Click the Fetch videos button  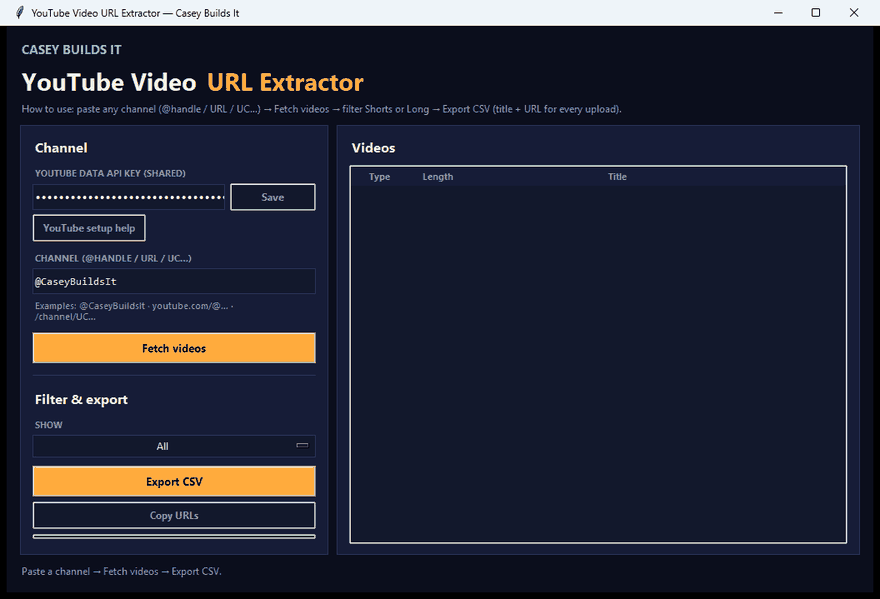[x=174, y=348]
